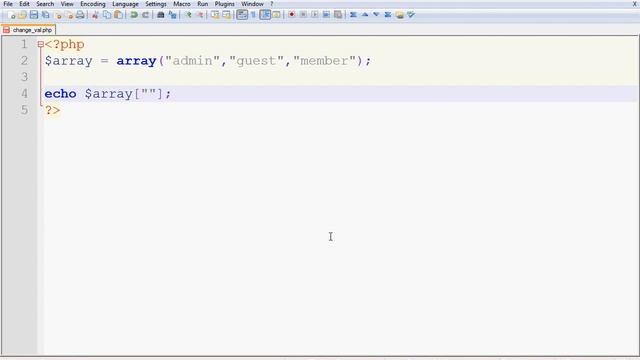Toggle Show All Characters paragraph icon
The image size is (640, 360).
point(253,15)
